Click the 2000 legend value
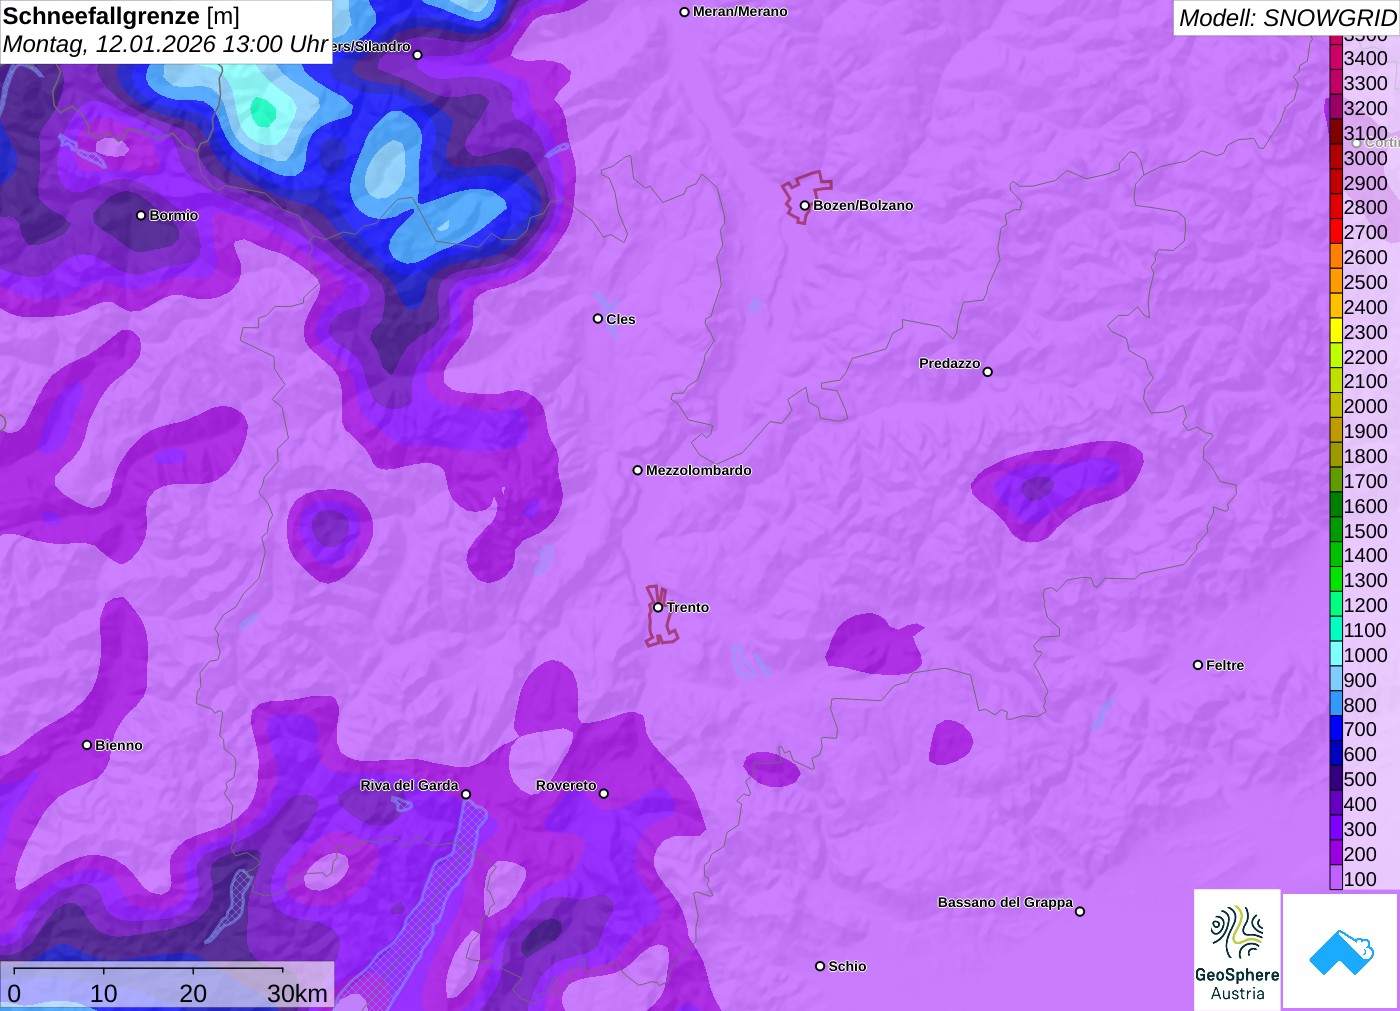1400x1011 pixels. [x=1366, y=406]
